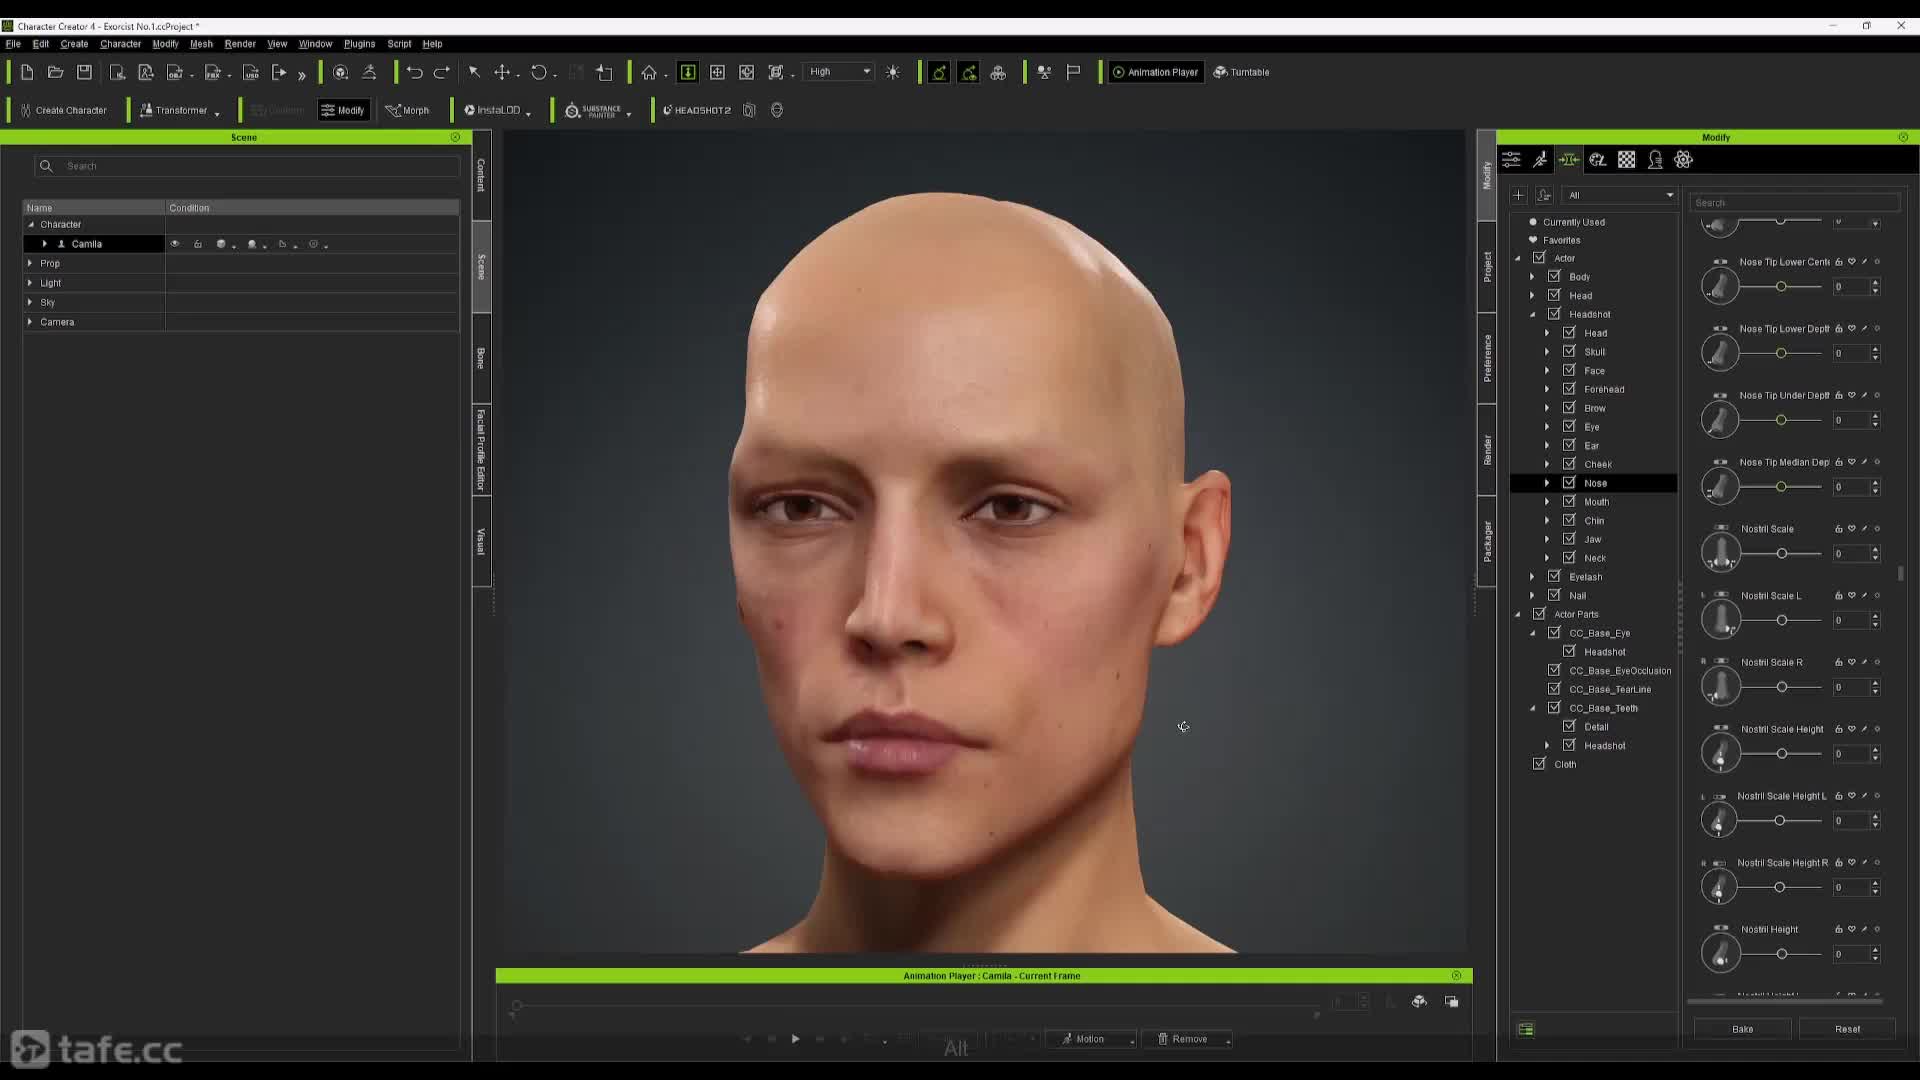Click the list view icon at Modify panel bottom
Viewport: 1920px width, 1080px height.
click(x=1526, y=1029)
